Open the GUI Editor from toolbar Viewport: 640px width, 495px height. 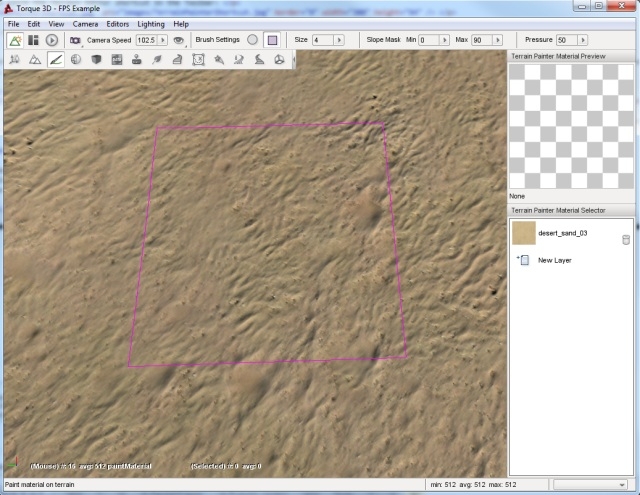tap(33, 40)
